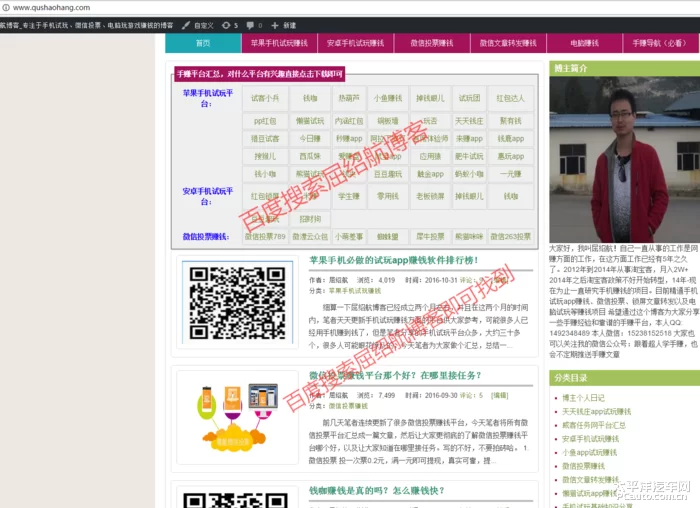Viewport: 700px width, 508px height.
Task: Select the 微信投票赚钱 navigation menu item
Action: (x=431, y=43)
